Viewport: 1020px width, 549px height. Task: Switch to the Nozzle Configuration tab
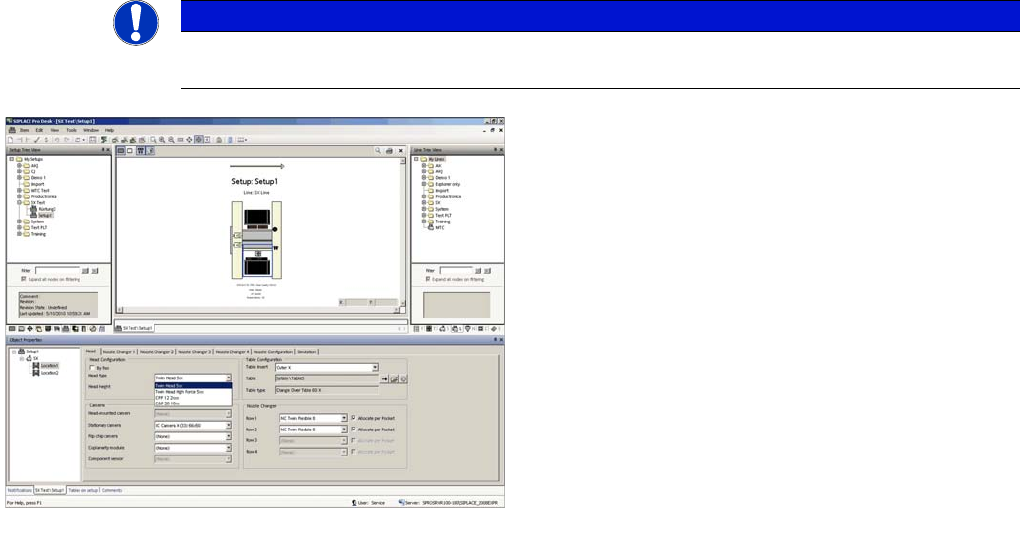tap(273, 352)
